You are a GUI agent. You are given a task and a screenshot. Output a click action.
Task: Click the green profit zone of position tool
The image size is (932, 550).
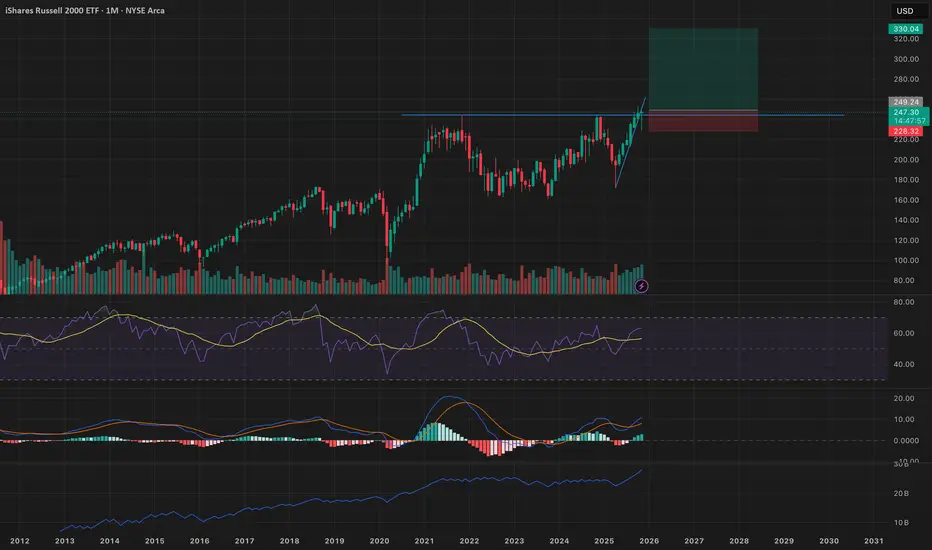[x=703, y=69]
